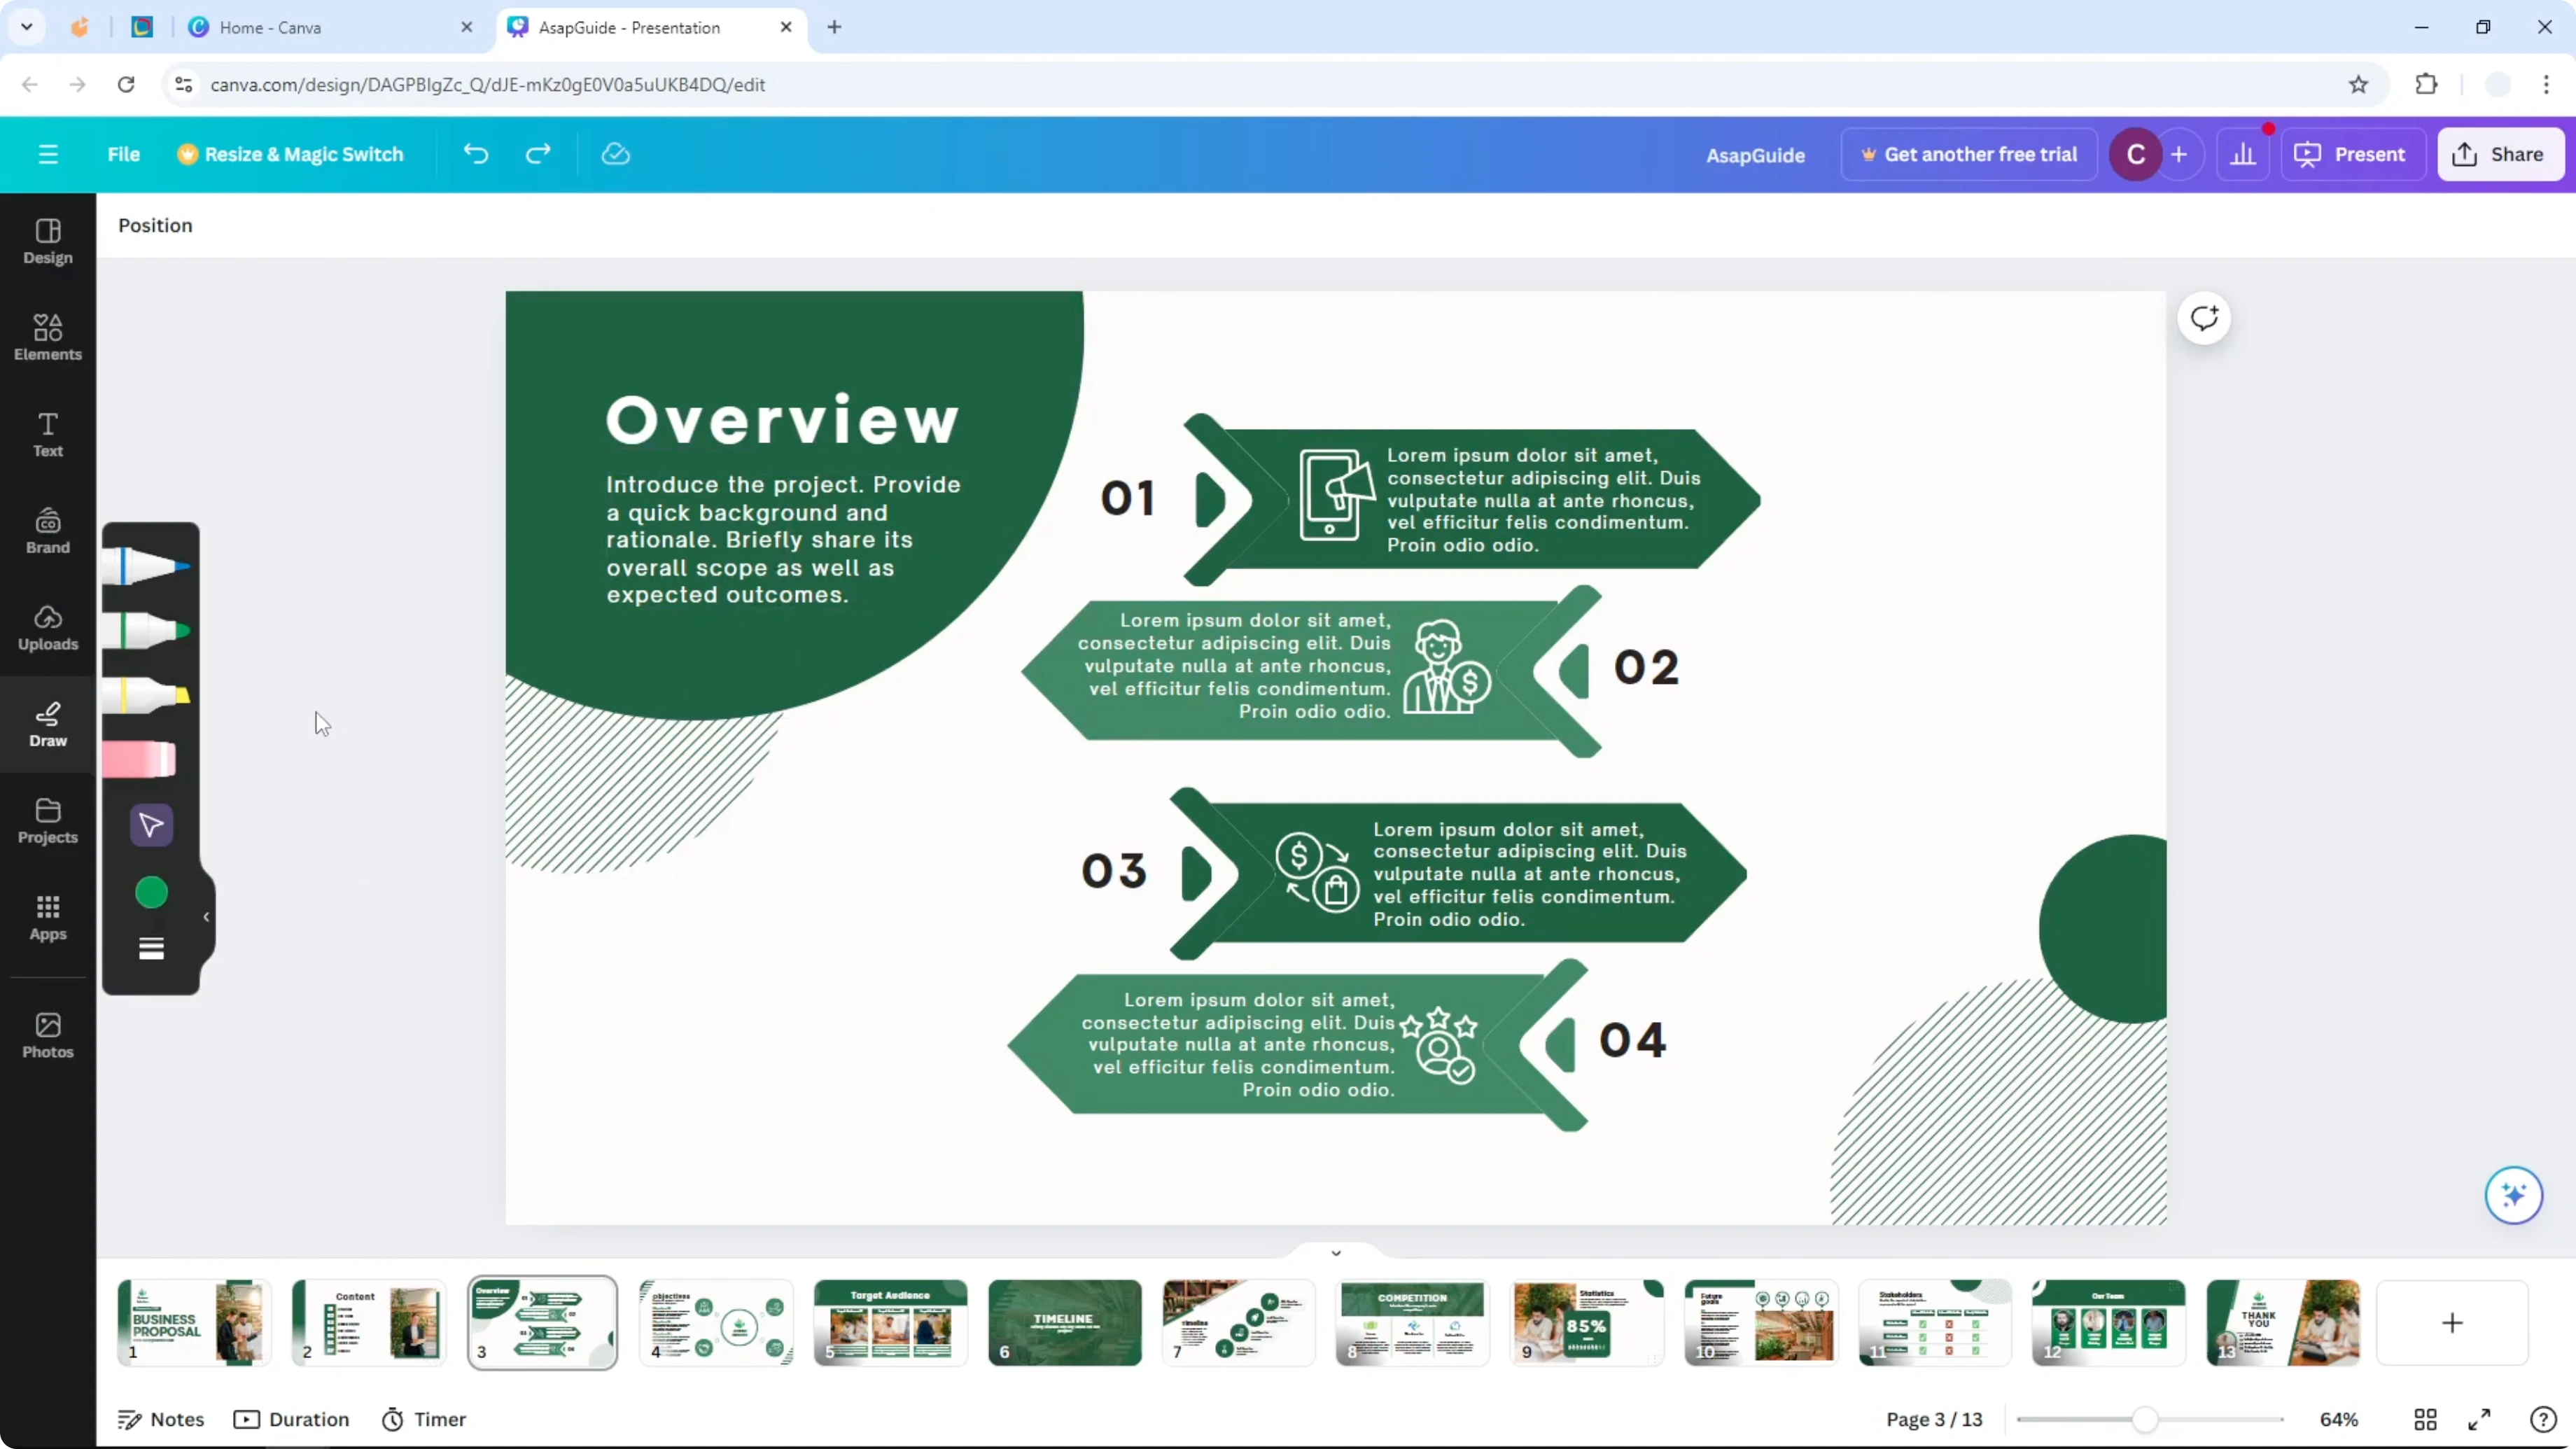
Task: Open the help question mark
Action: click(2543, 1419)
